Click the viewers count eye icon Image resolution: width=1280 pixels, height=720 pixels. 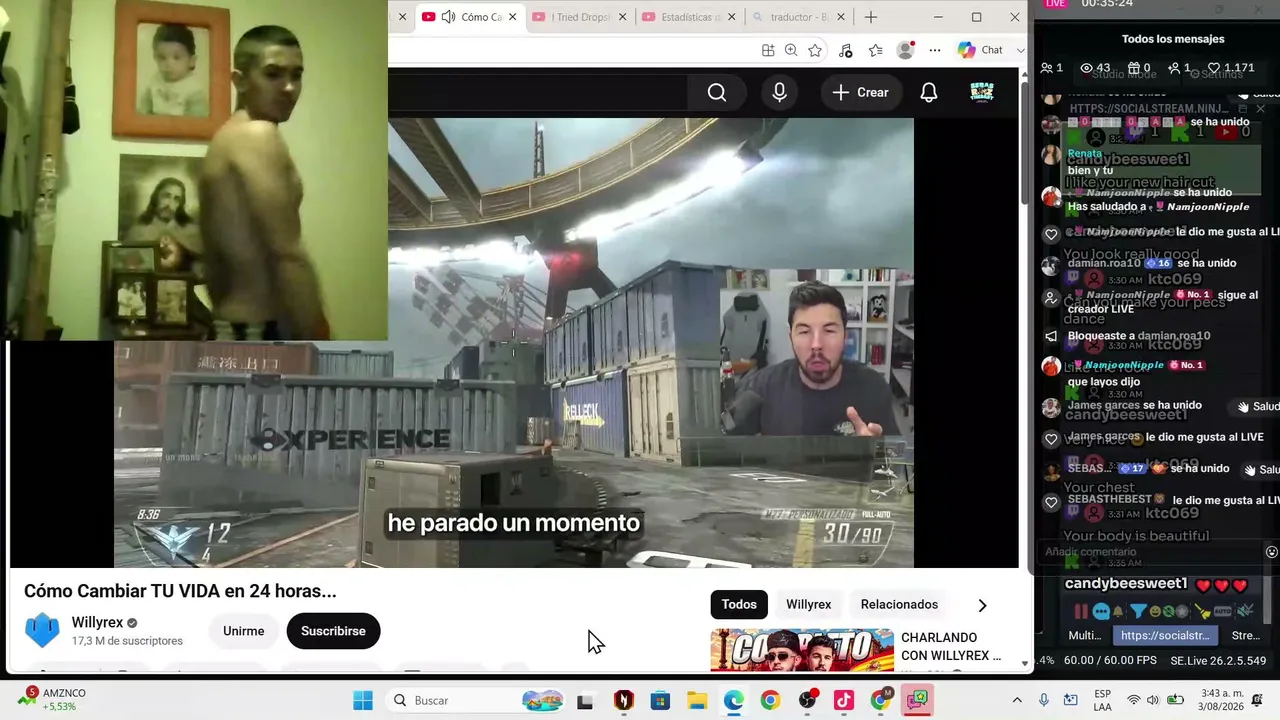[1087, 68]
